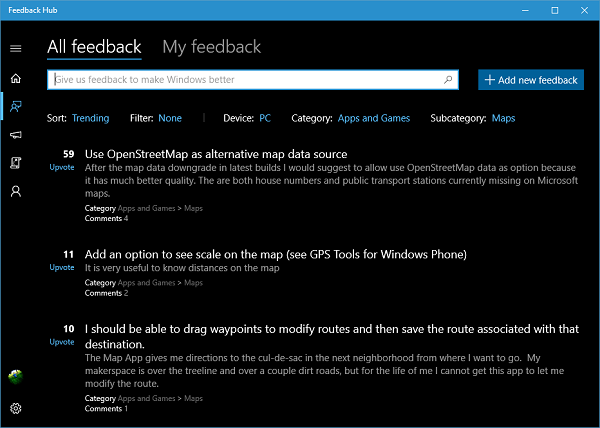Close the Feedback Hub window

pos(584,10)
